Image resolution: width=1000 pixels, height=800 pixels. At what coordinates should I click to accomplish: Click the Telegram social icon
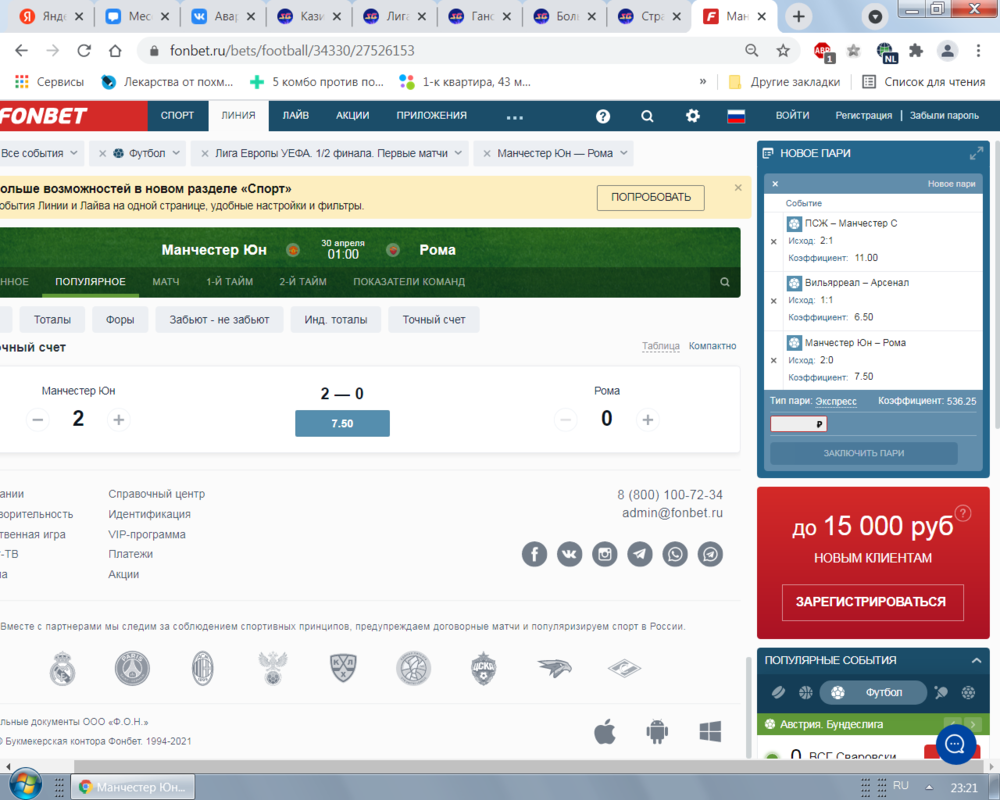[x=640, y=554]
